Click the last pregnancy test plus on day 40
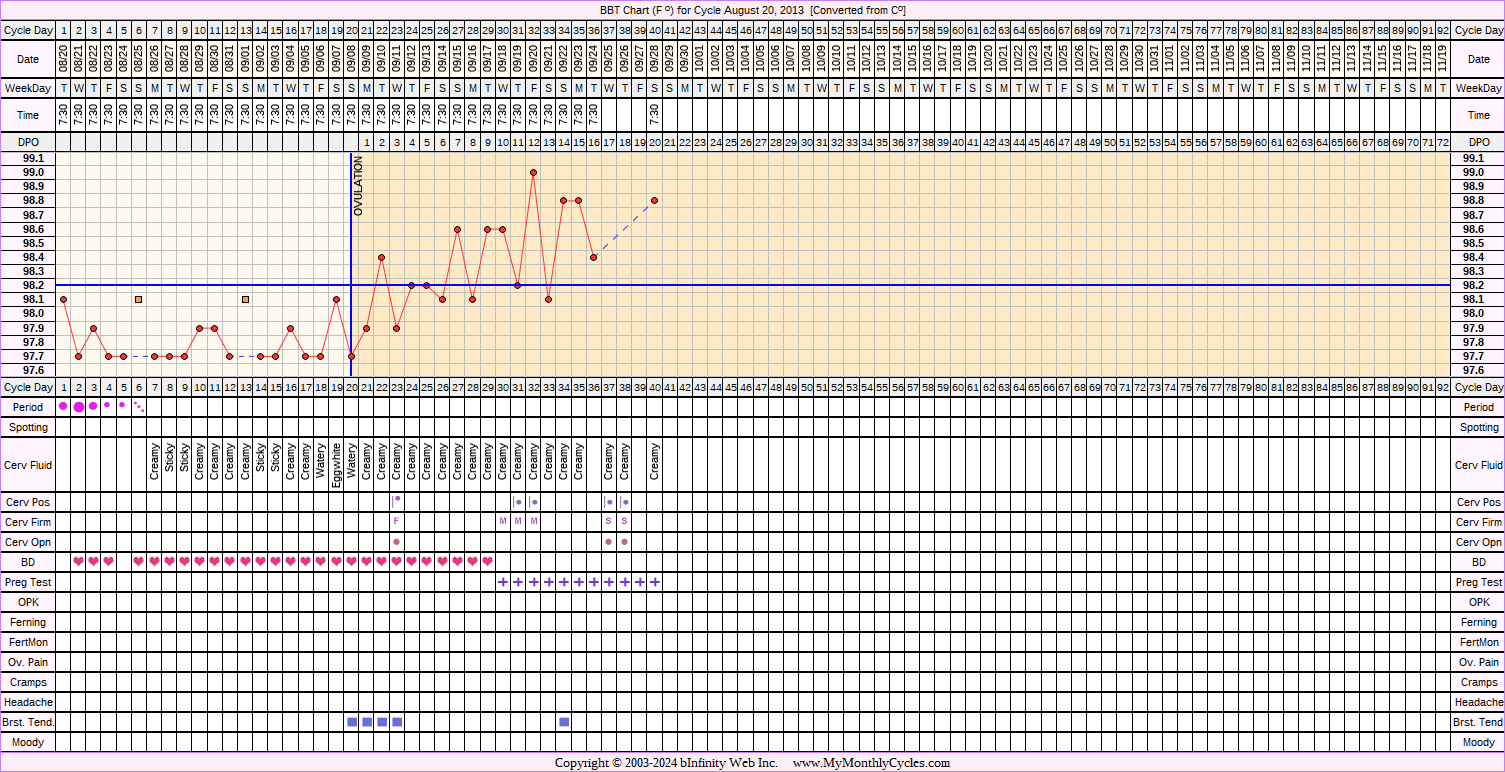 click(x=655, y=582)
